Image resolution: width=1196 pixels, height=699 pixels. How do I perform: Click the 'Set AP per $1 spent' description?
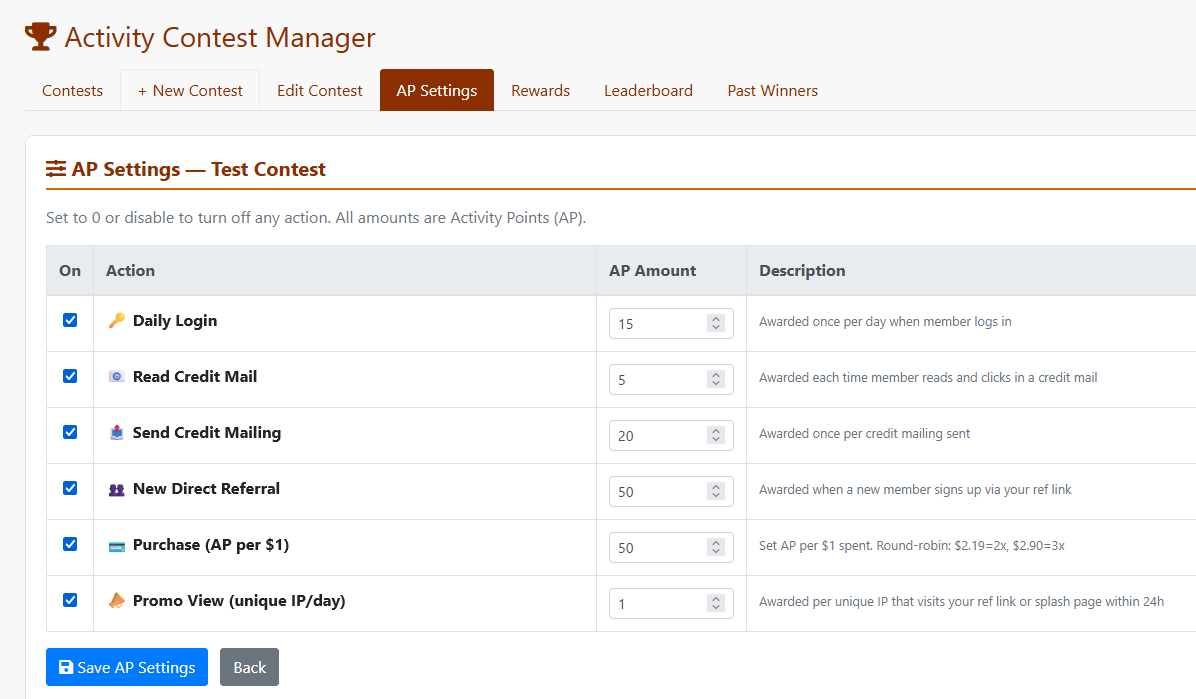pos(911,546)
